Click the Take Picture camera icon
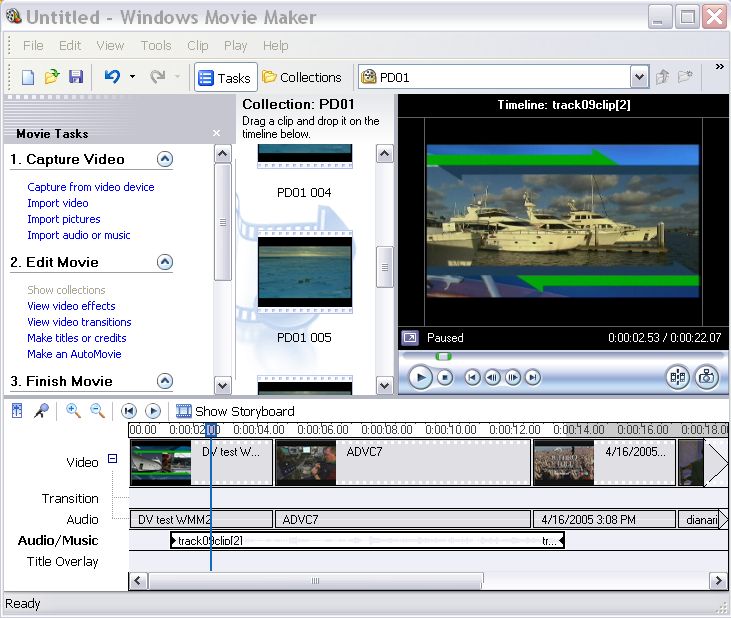The width and height of the screenshot is (731, 618). pos(707,378)
